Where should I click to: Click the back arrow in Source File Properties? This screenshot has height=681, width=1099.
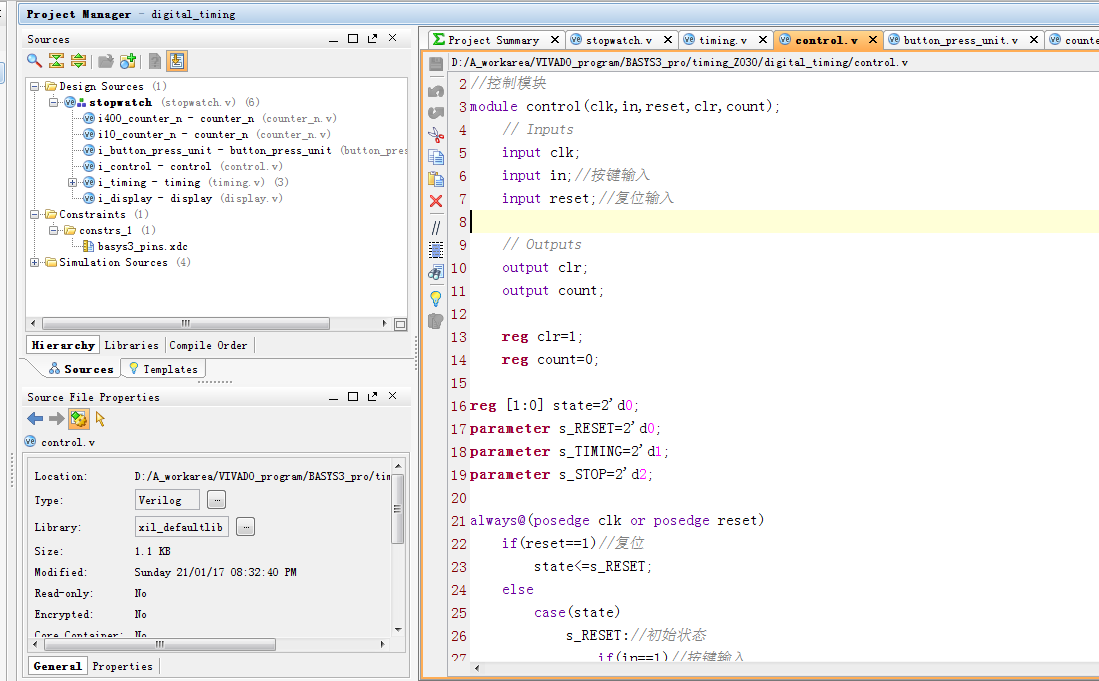(35, 419)
